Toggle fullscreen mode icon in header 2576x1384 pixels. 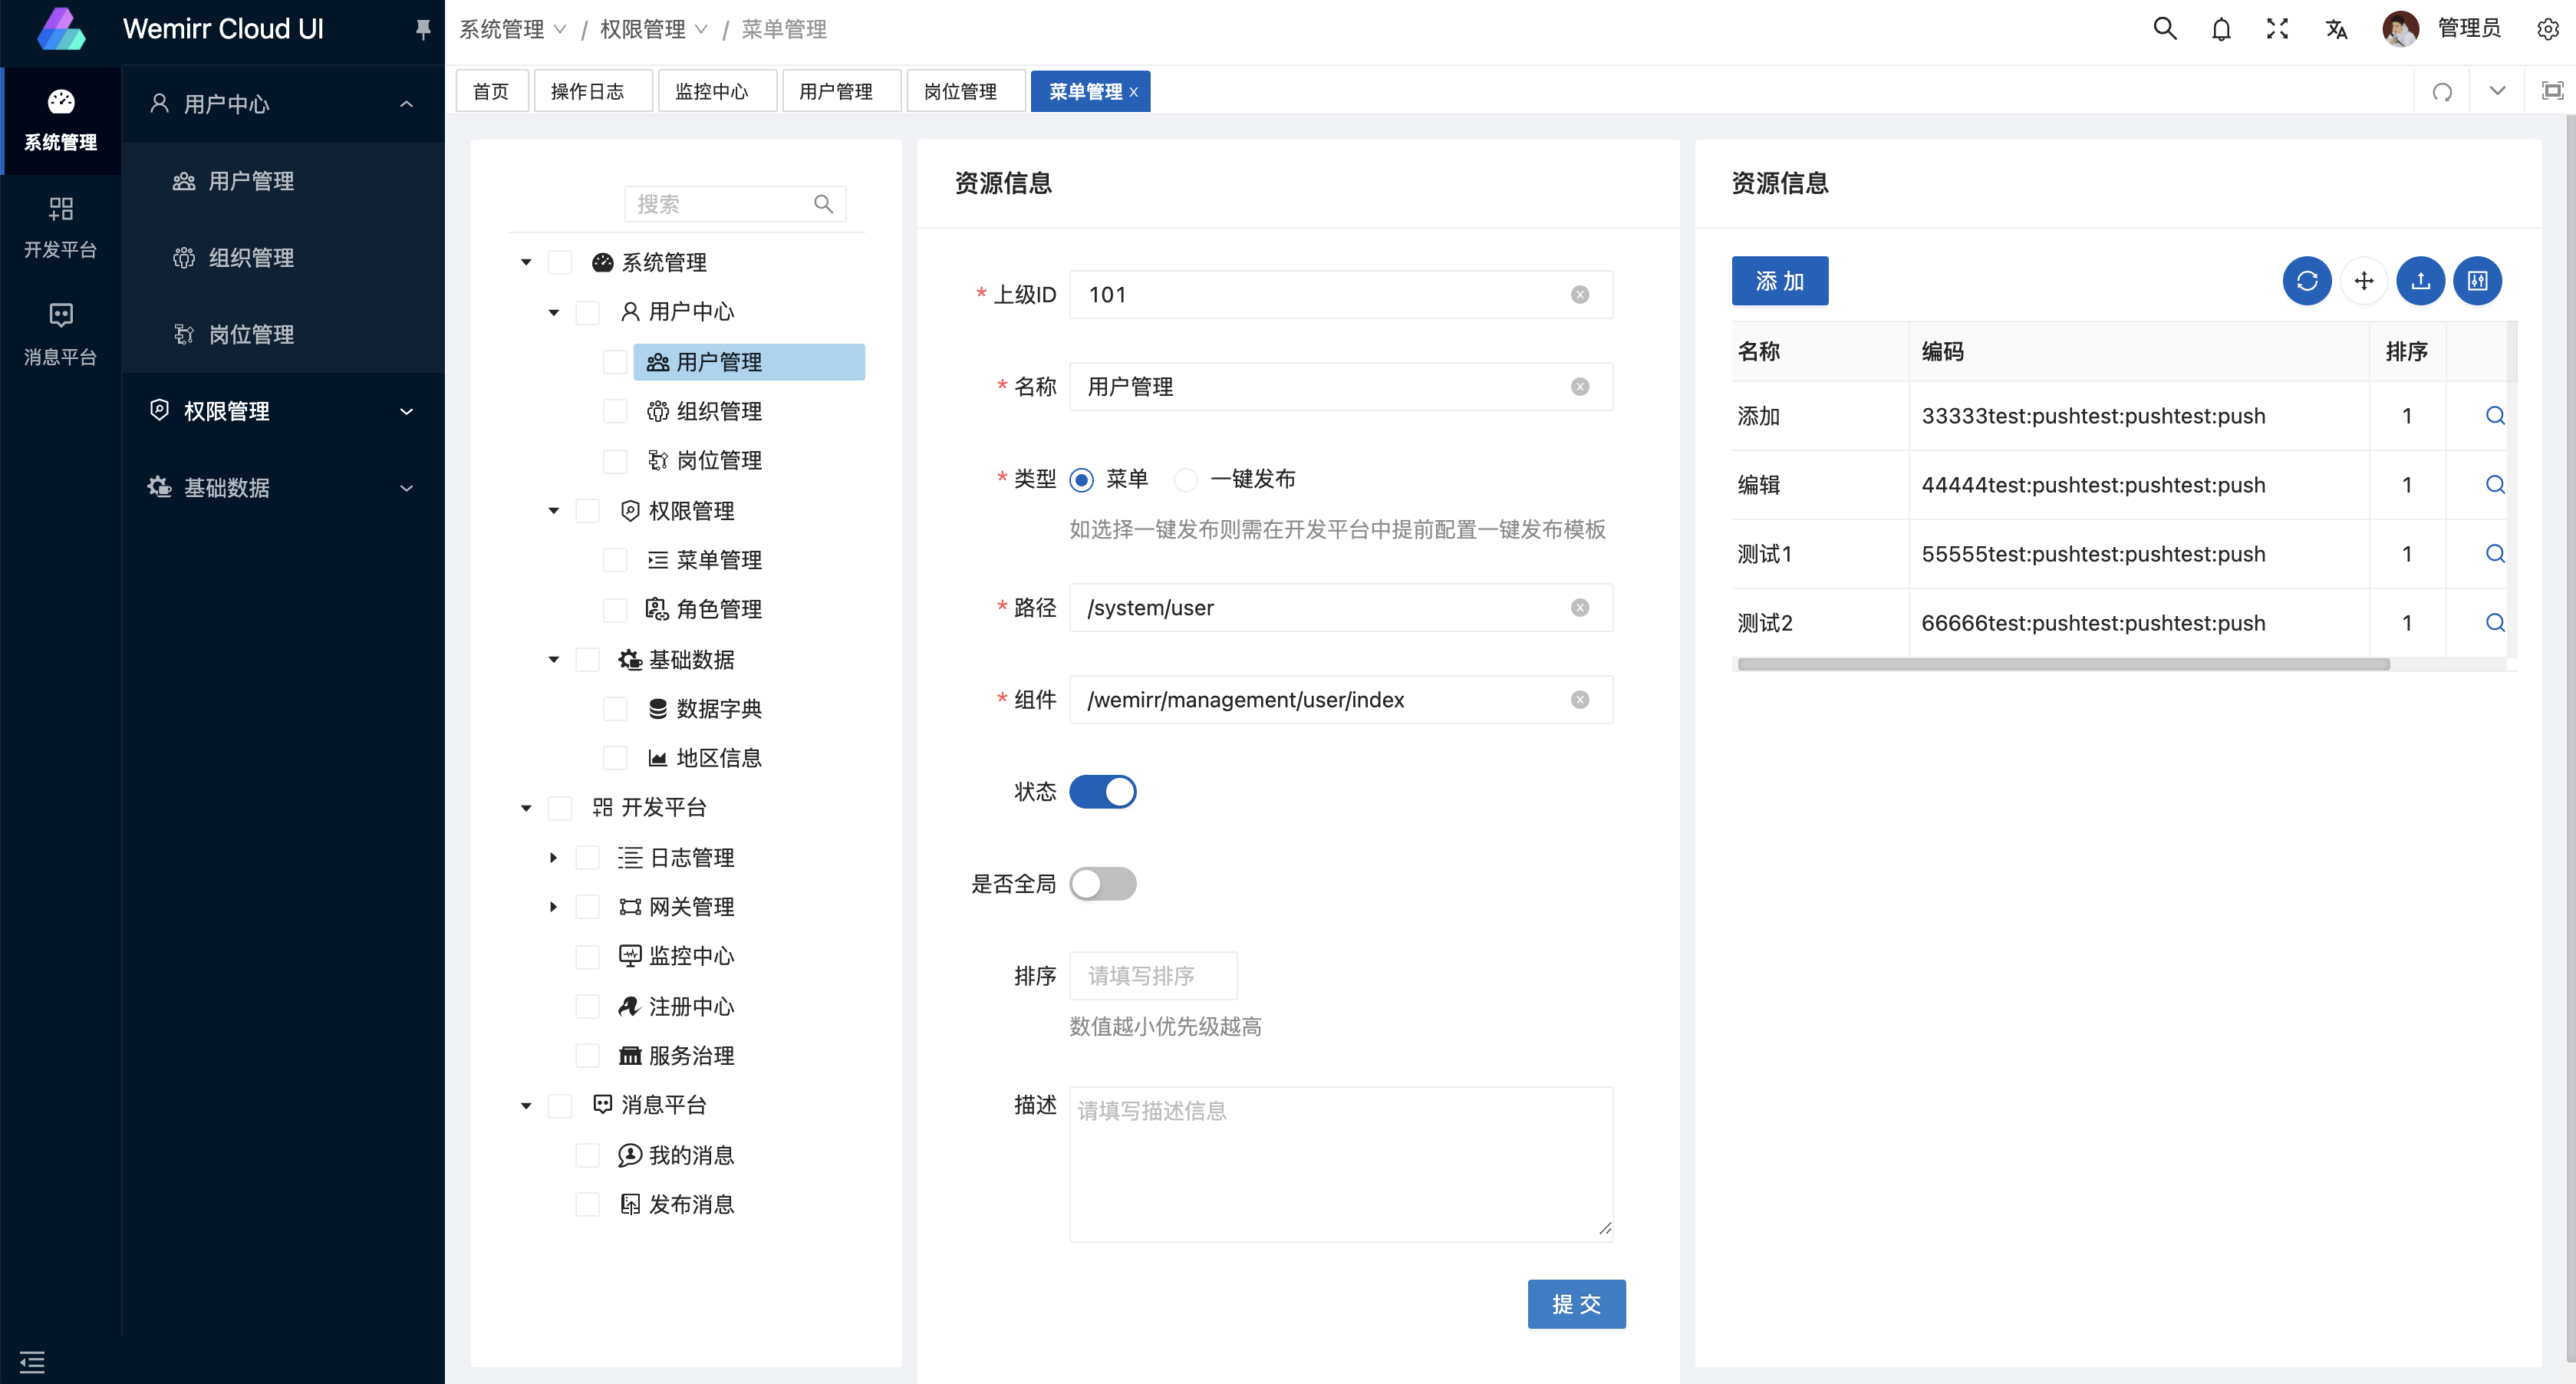[x=2277, y=29]
